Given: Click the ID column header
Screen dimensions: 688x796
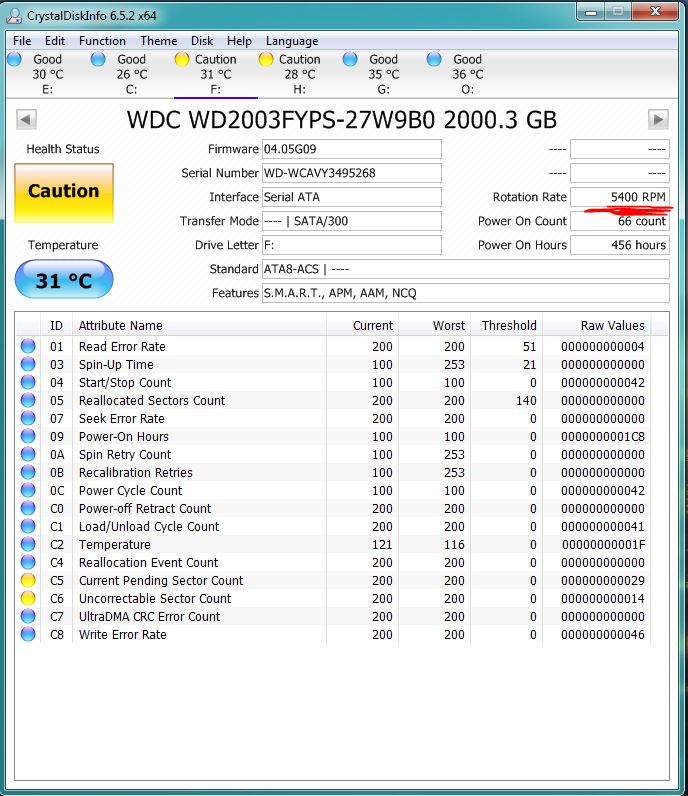Looking at the screenshot, I should [x=56, y=325].
